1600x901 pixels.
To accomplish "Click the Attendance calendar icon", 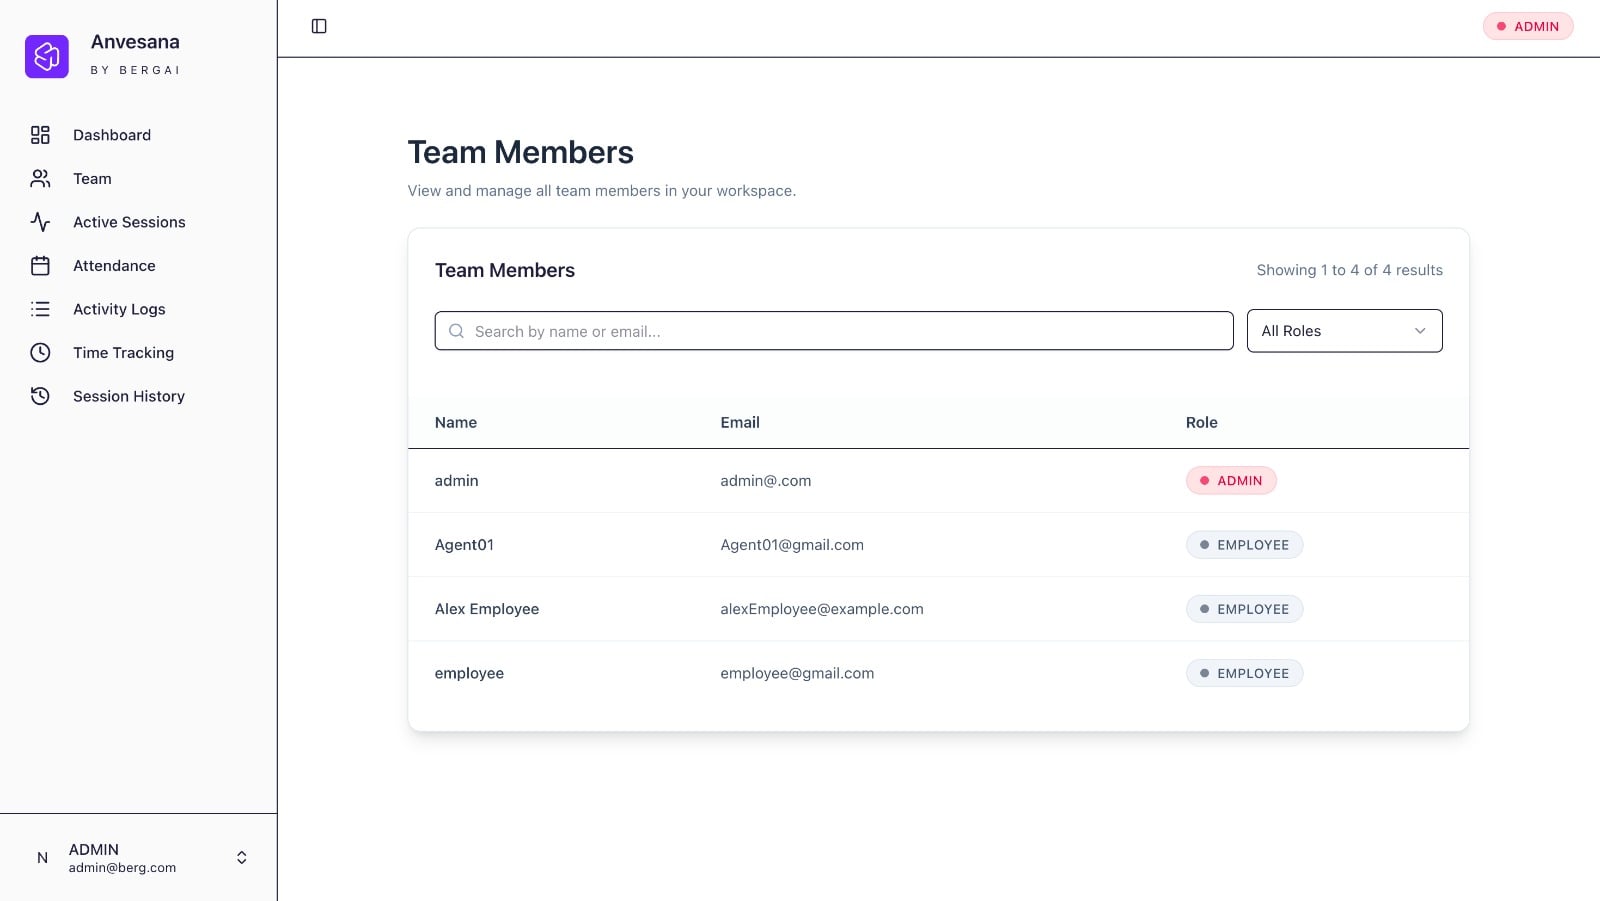I will (40, 265).
